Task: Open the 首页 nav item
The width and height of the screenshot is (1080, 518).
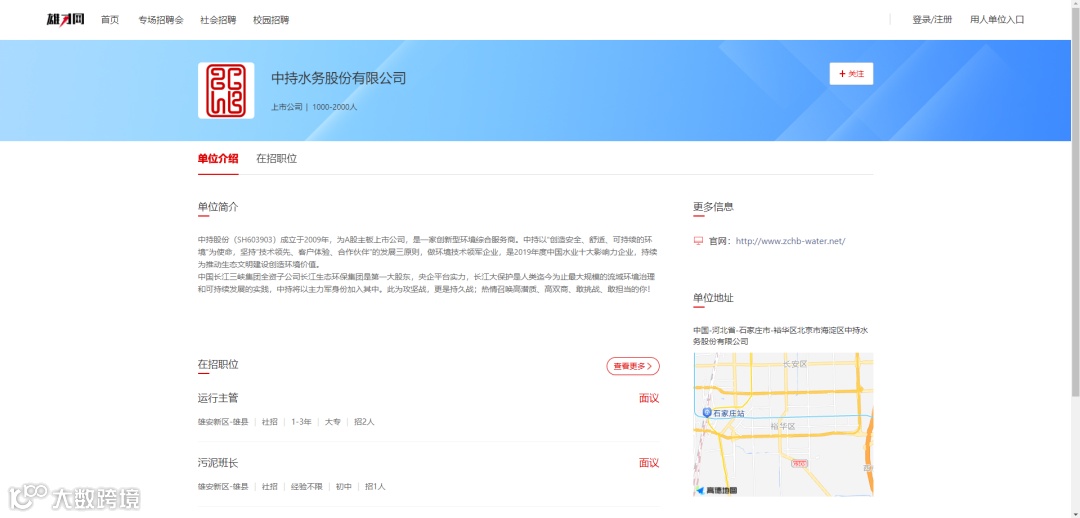Action: coord(110,20)
